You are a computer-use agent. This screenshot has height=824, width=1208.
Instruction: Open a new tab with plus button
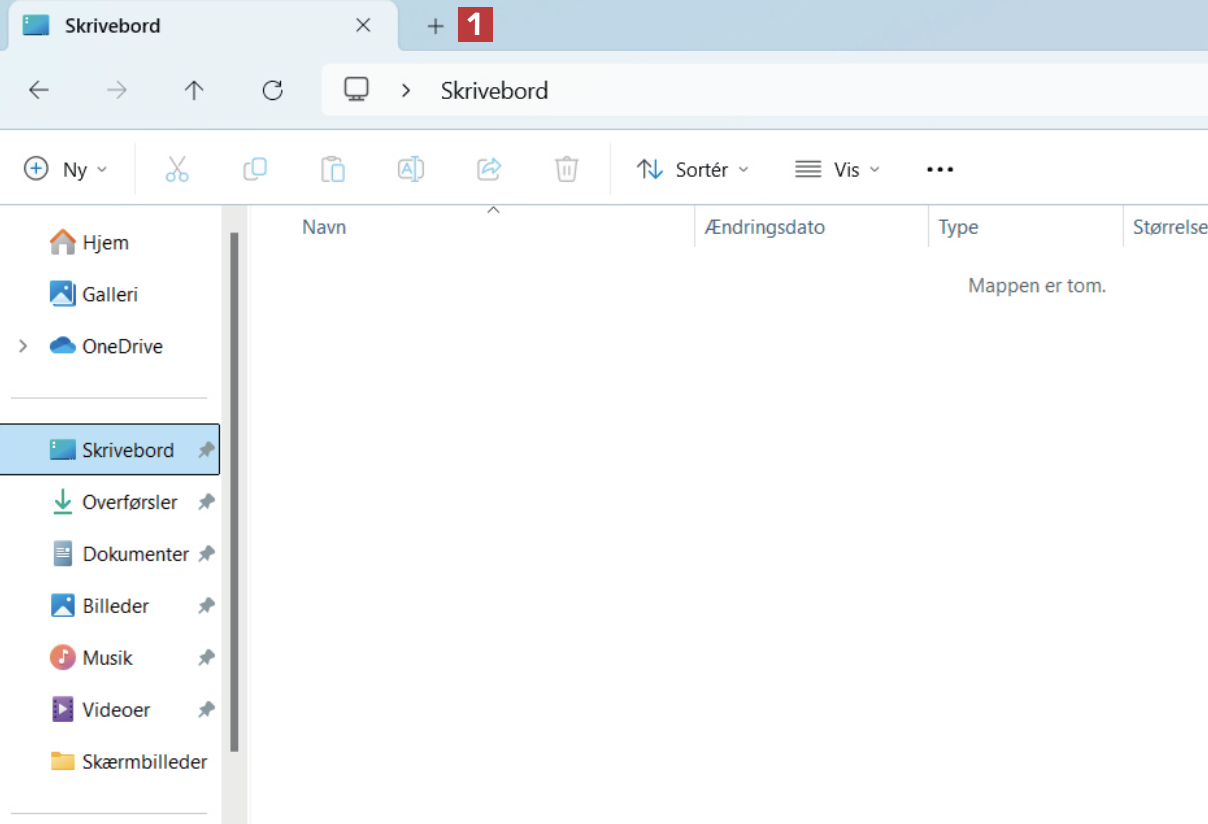[435, 26]
